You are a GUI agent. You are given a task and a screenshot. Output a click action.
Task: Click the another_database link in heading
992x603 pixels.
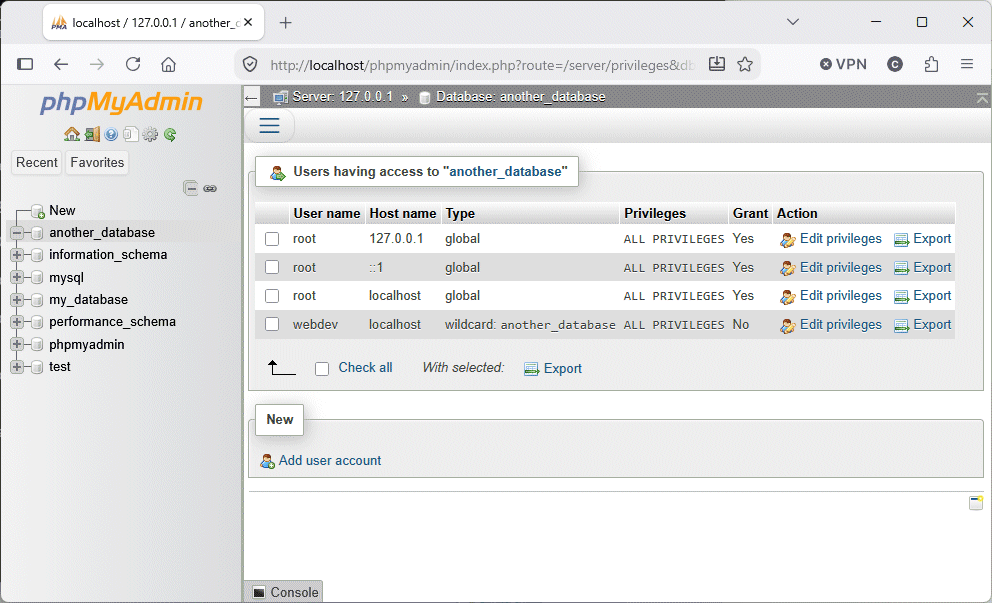coord(505,171)
